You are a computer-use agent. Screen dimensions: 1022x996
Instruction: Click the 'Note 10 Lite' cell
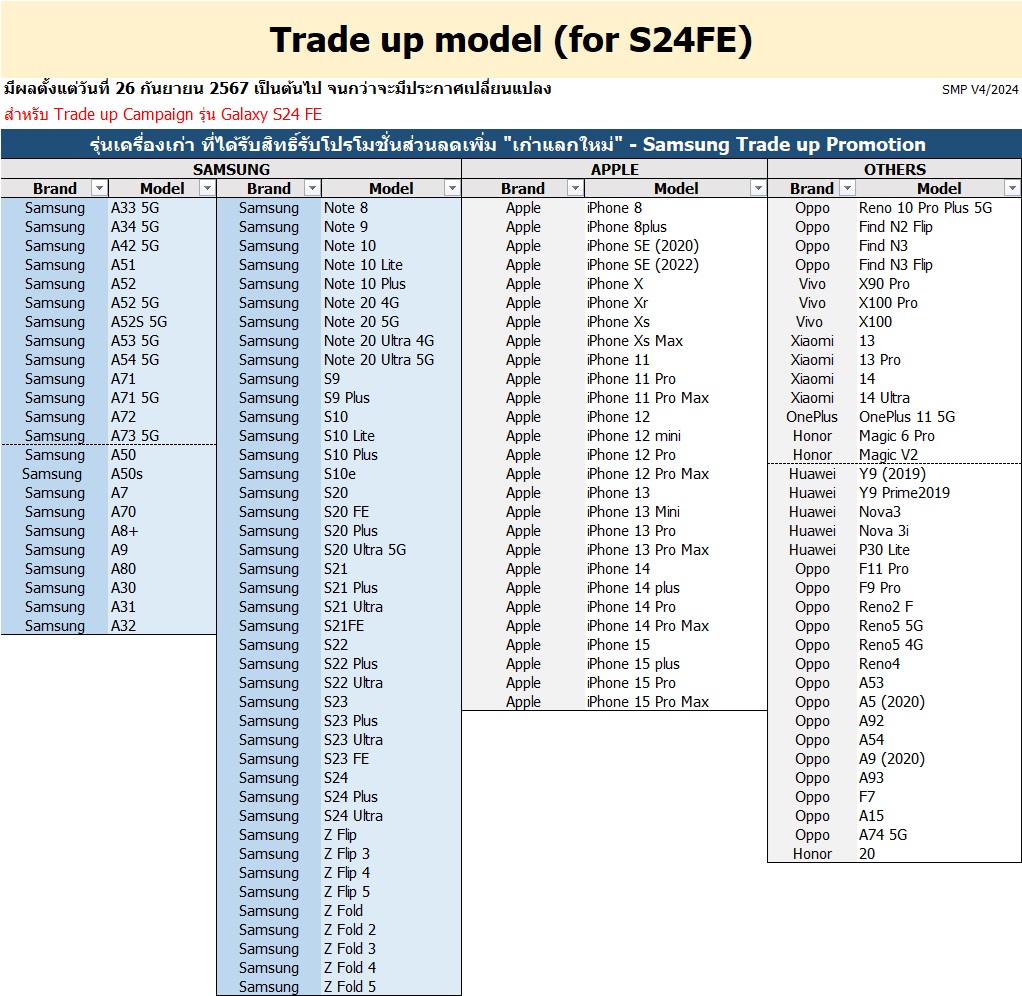391,265
